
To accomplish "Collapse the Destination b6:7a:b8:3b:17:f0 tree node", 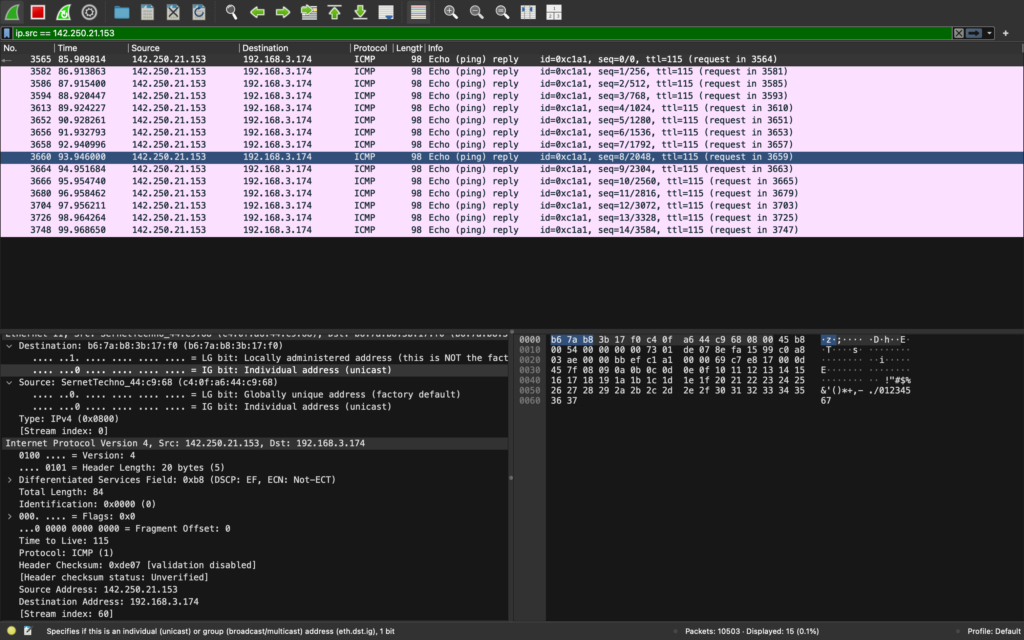I will [10, 345].
